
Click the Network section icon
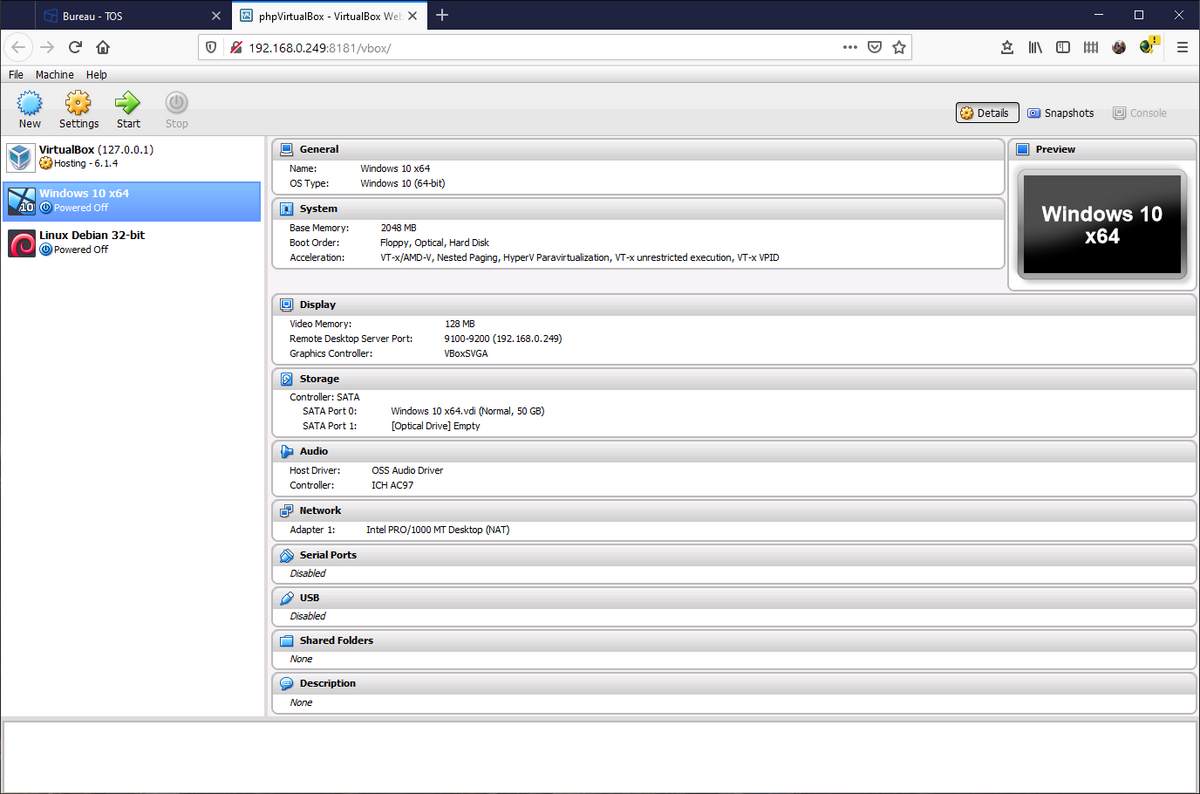pyautogui.click(x=286, y=510)
